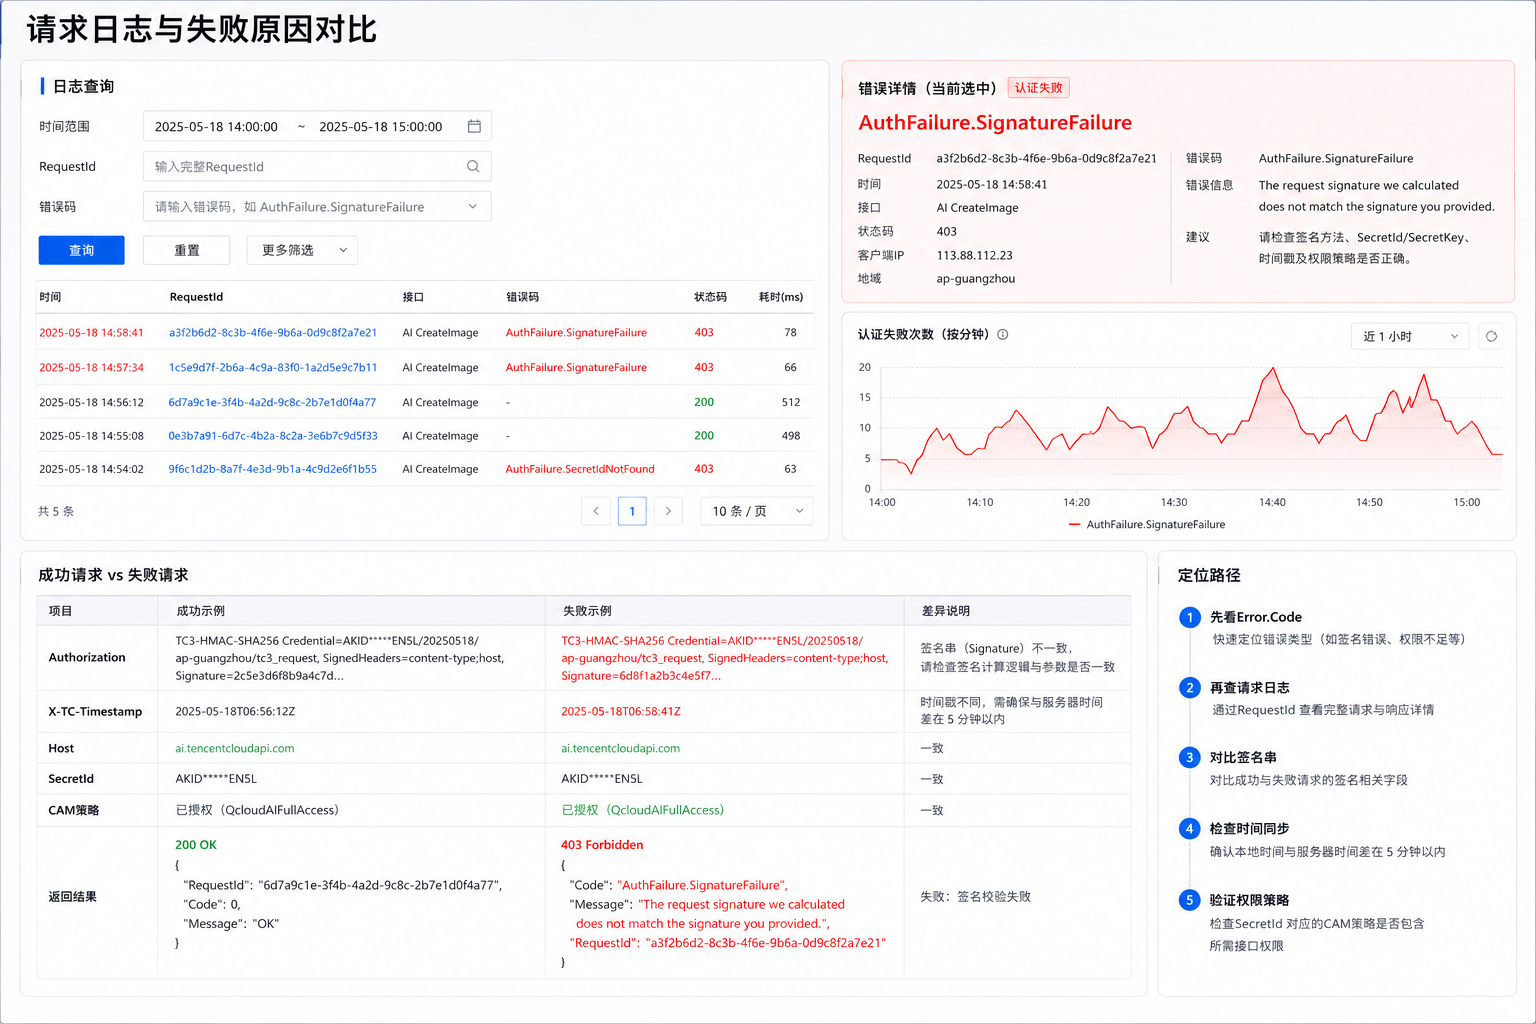Click step 1 先看Error.Code
The height and width of the screenshot is (1024, 1536).
coord(1255,617)
